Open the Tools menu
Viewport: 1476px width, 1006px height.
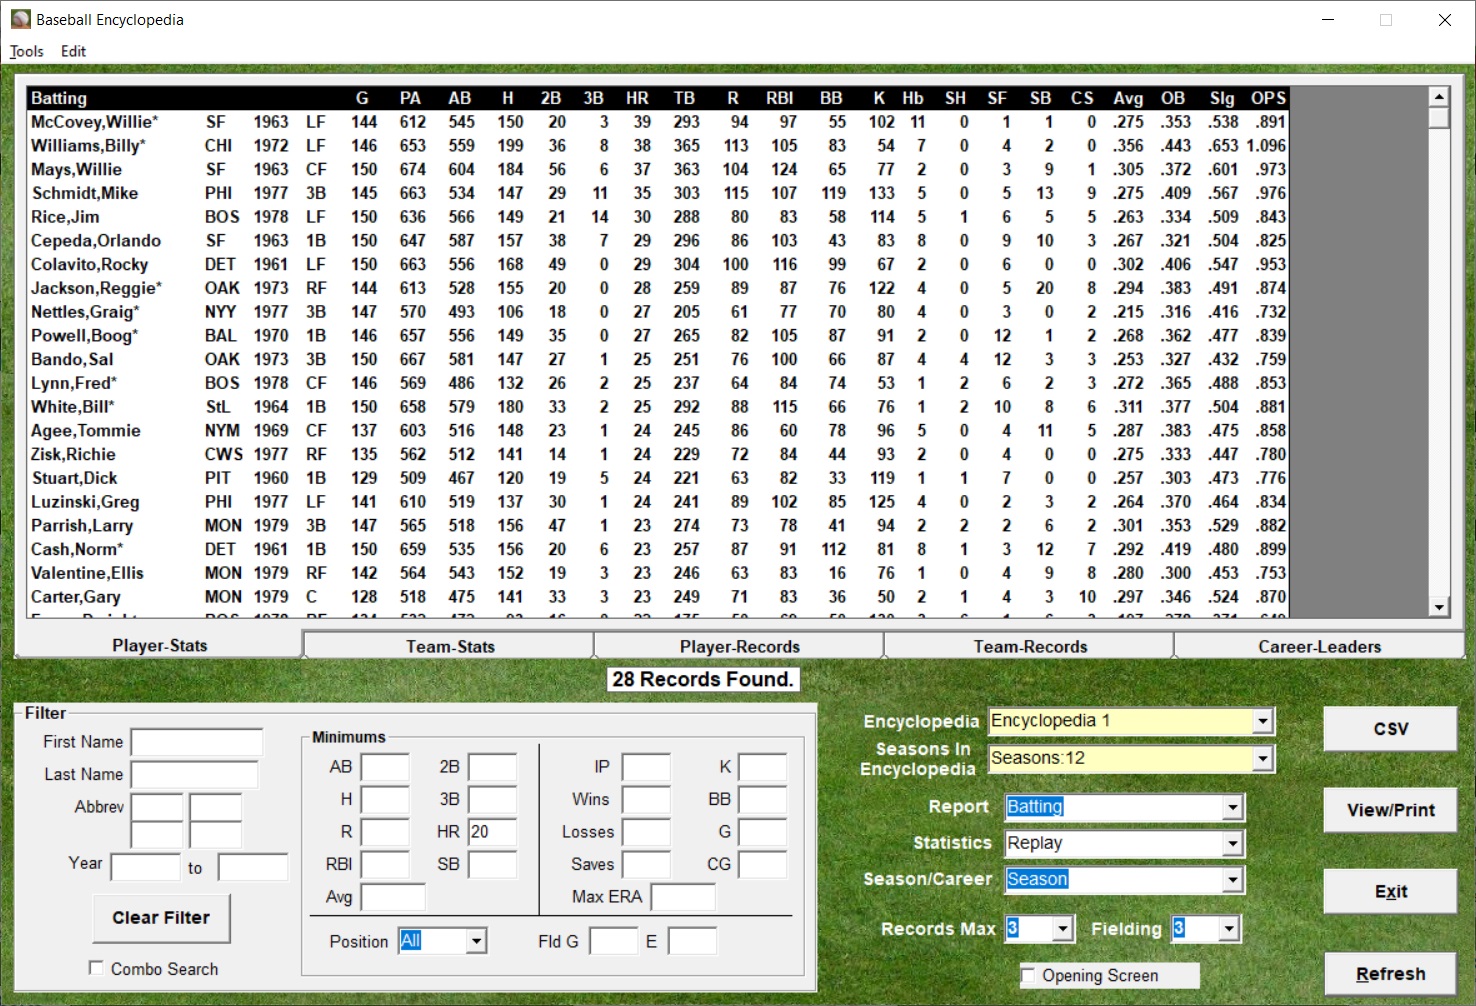pos(27,51)
